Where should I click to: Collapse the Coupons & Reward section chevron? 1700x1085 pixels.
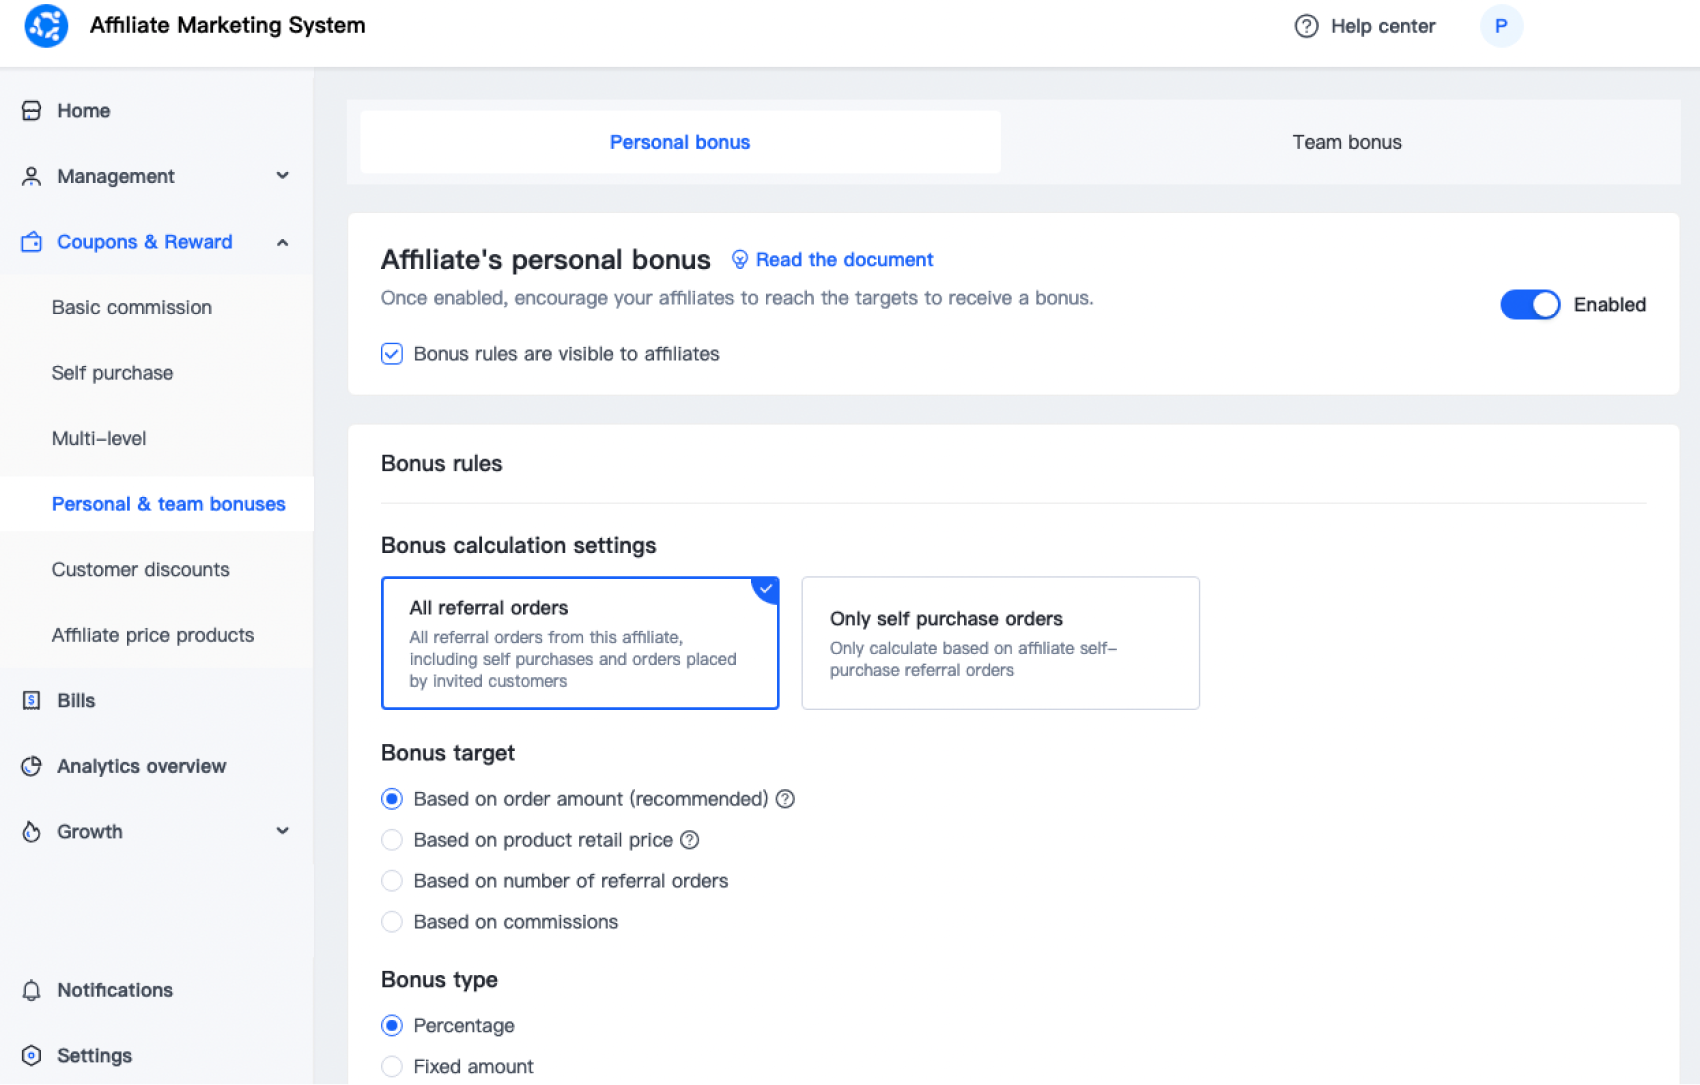(283, 242)
